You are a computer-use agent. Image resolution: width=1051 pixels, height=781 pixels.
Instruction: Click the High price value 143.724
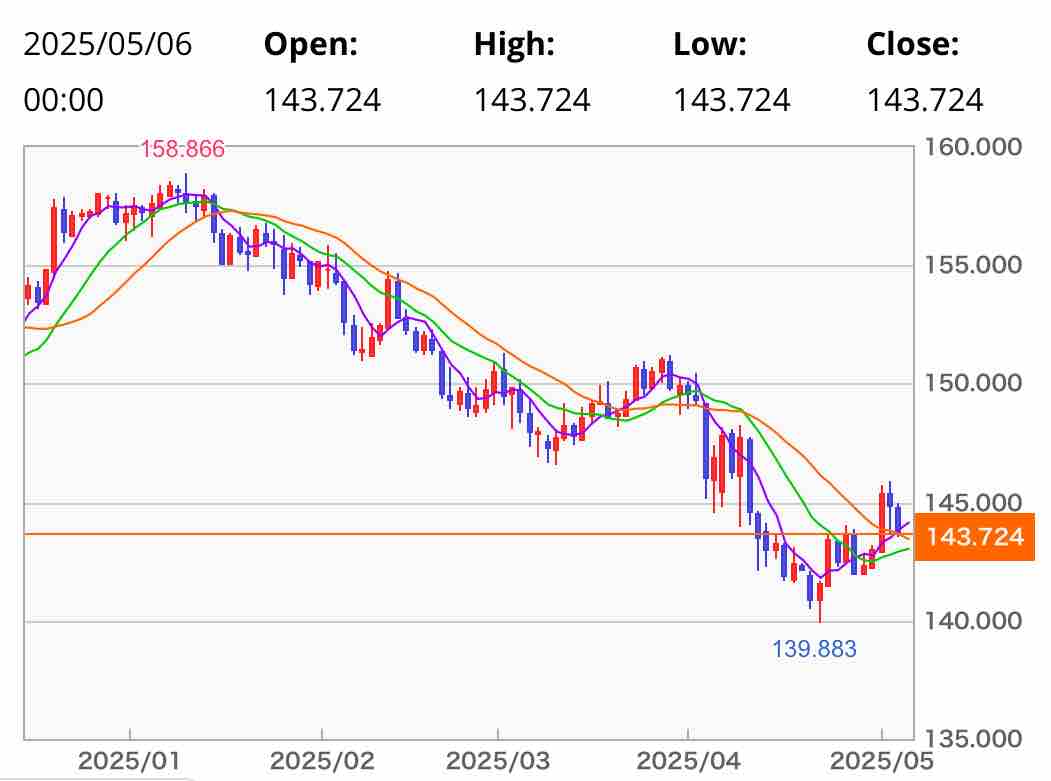(x=532, y=101)
